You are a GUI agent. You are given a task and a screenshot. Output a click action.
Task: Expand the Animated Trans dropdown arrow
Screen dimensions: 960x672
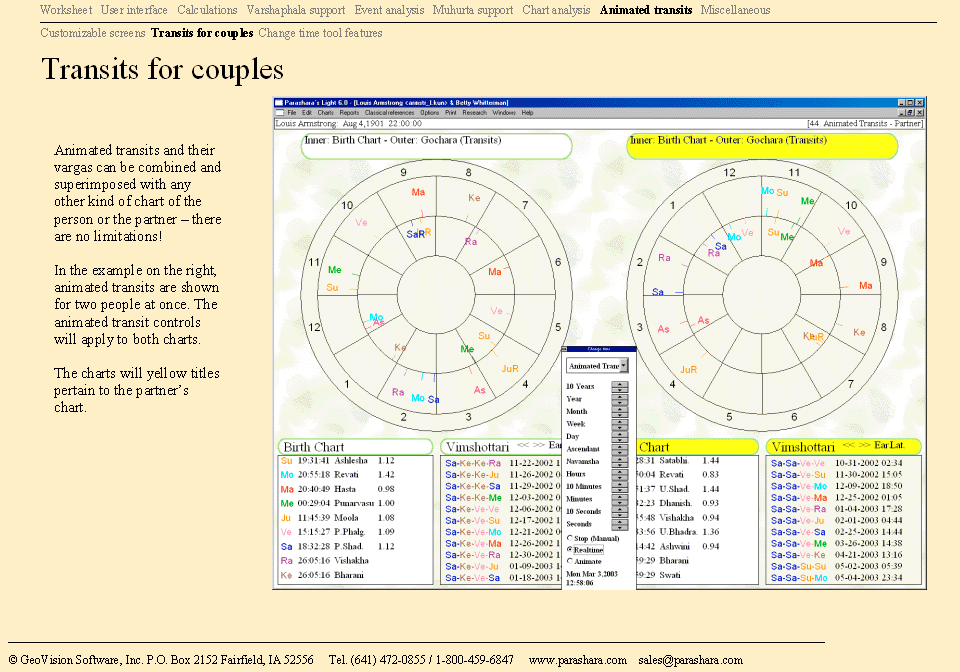623,365
